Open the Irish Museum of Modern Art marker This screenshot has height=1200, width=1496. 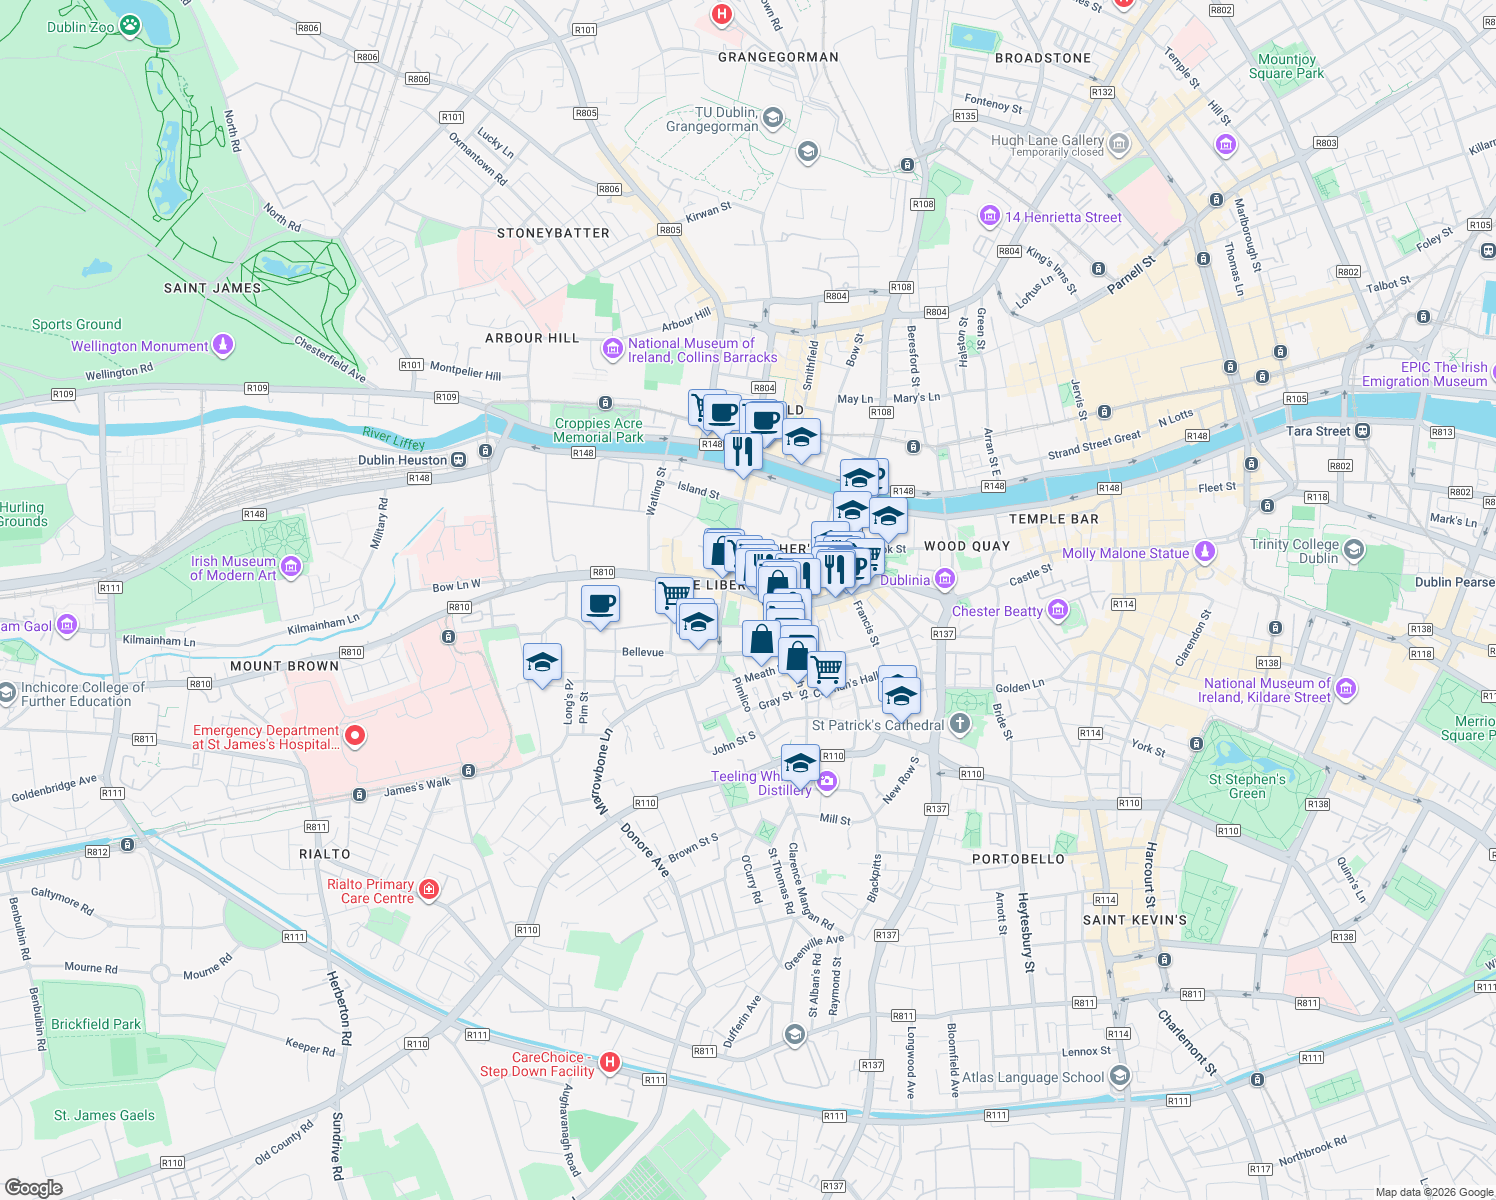click(291, 567)
